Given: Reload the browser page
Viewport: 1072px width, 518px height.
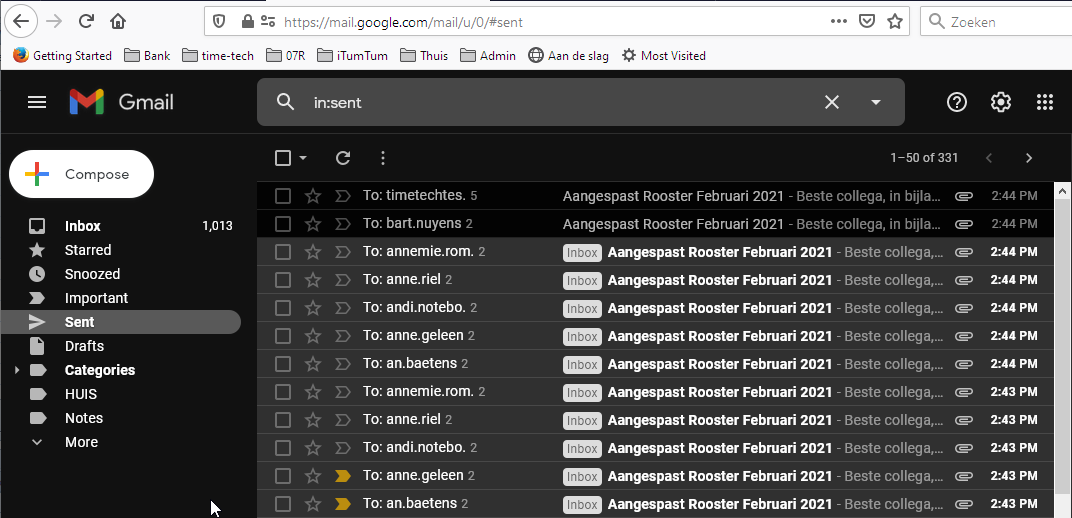Looking at the screenshot, I should 86,21.
